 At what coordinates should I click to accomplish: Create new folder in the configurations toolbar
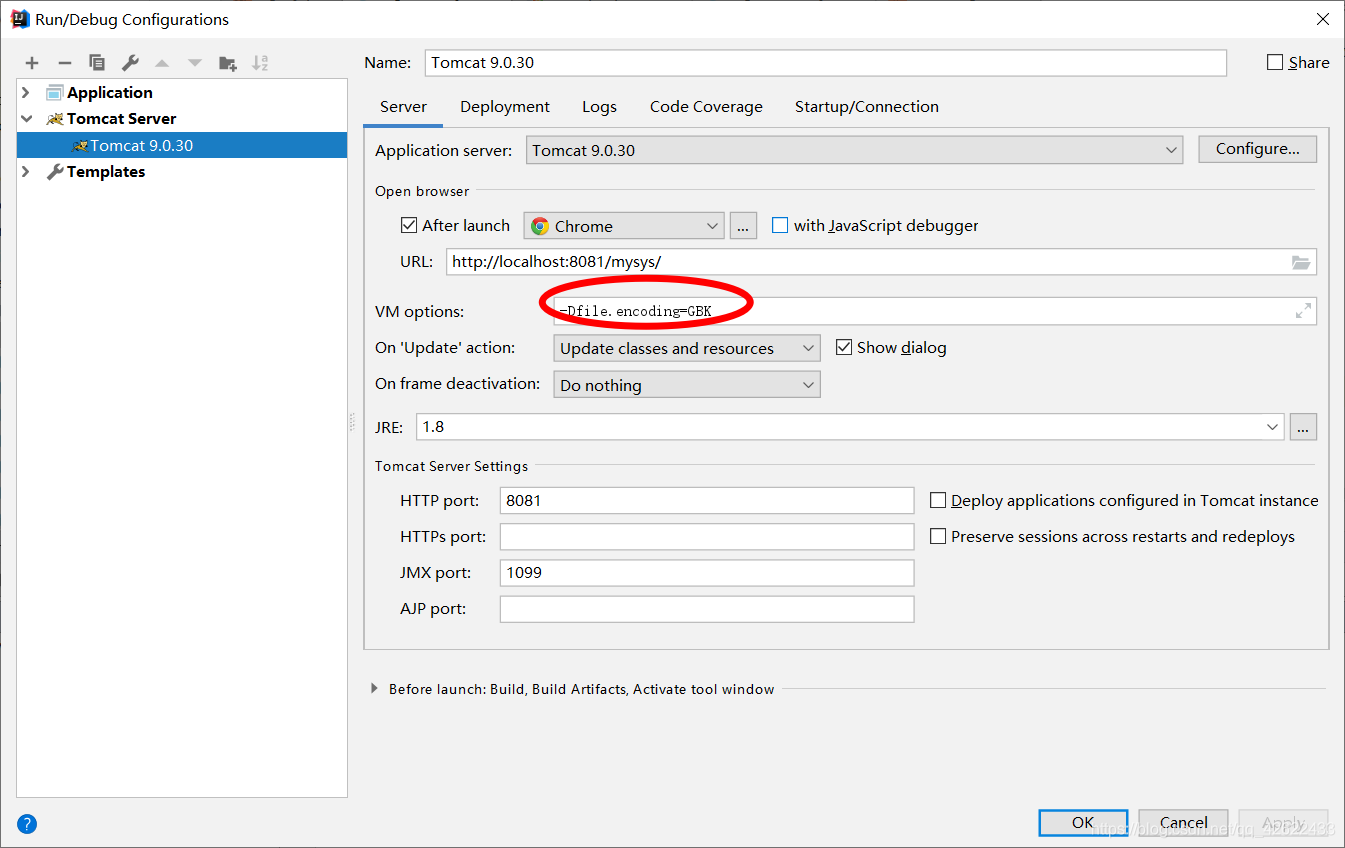click(228, 63)
